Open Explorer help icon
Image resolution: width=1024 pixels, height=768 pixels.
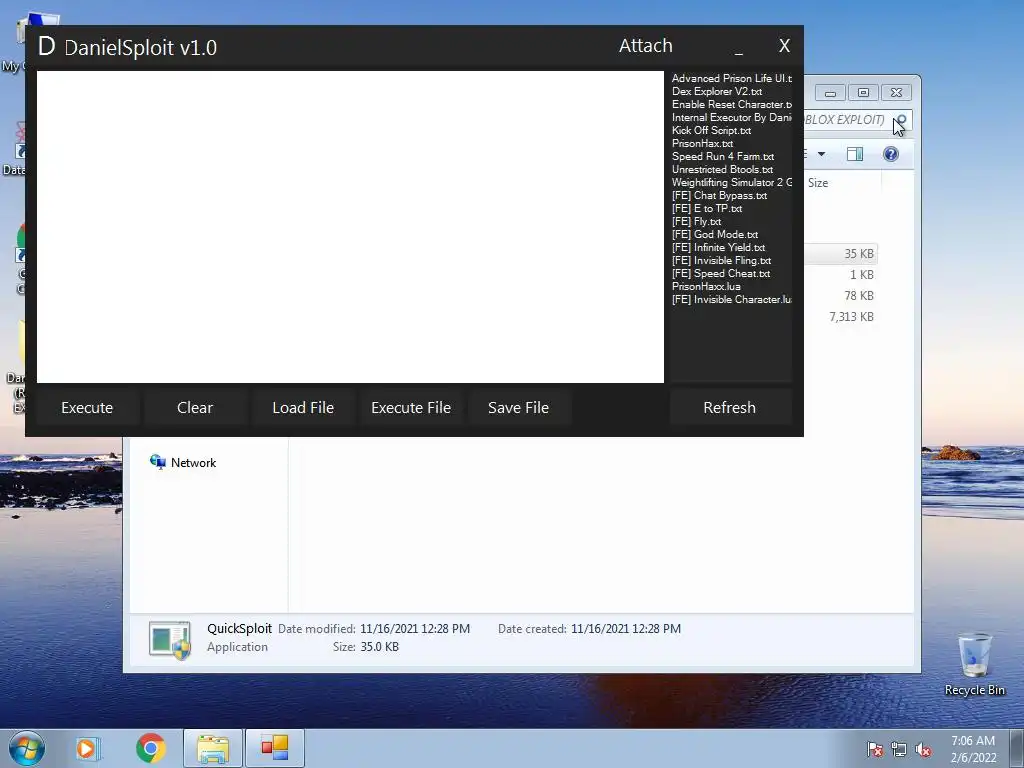pos(891,154)
